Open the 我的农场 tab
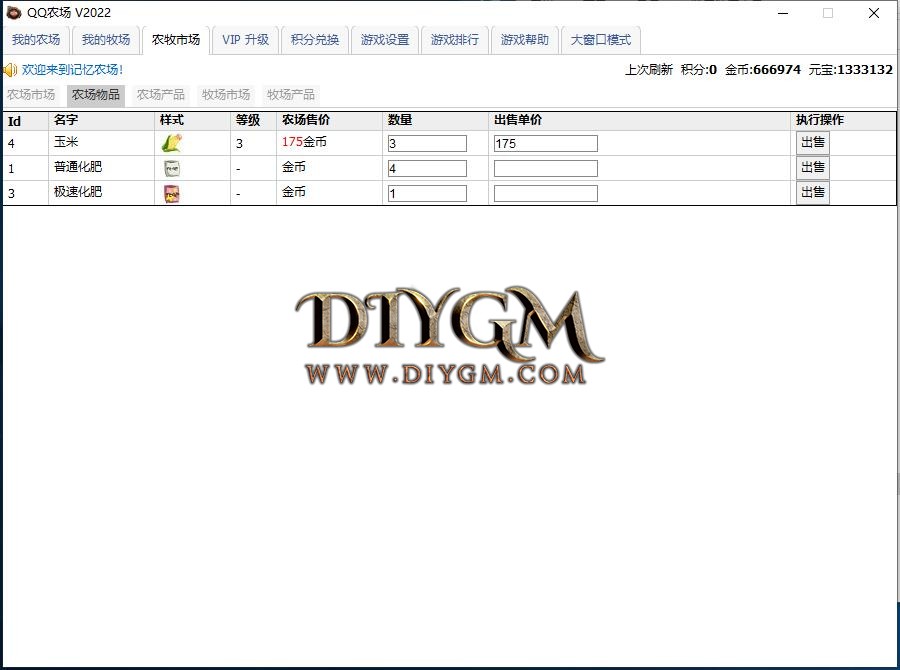Screen dimensions: 900x670 point(36,40)
